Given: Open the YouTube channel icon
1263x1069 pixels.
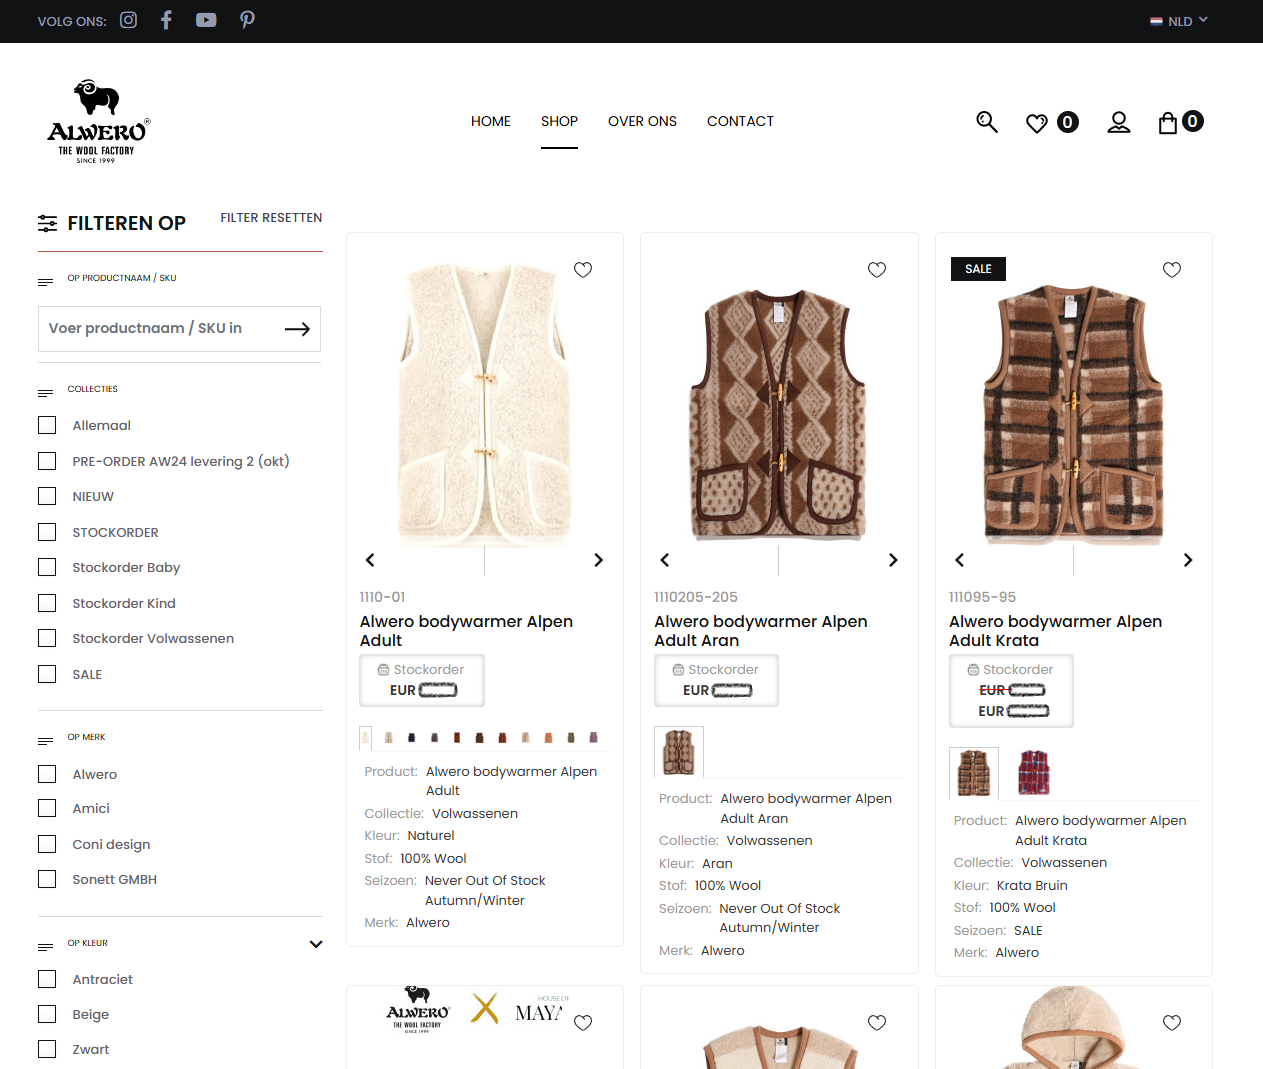Looking at the screenshot, I should point(206,20).
